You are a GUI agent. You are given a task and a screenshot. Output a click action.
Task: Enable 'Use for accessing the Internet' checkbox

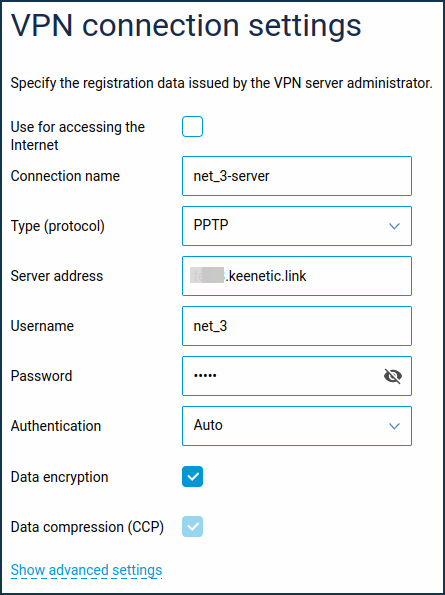(192, 127)
